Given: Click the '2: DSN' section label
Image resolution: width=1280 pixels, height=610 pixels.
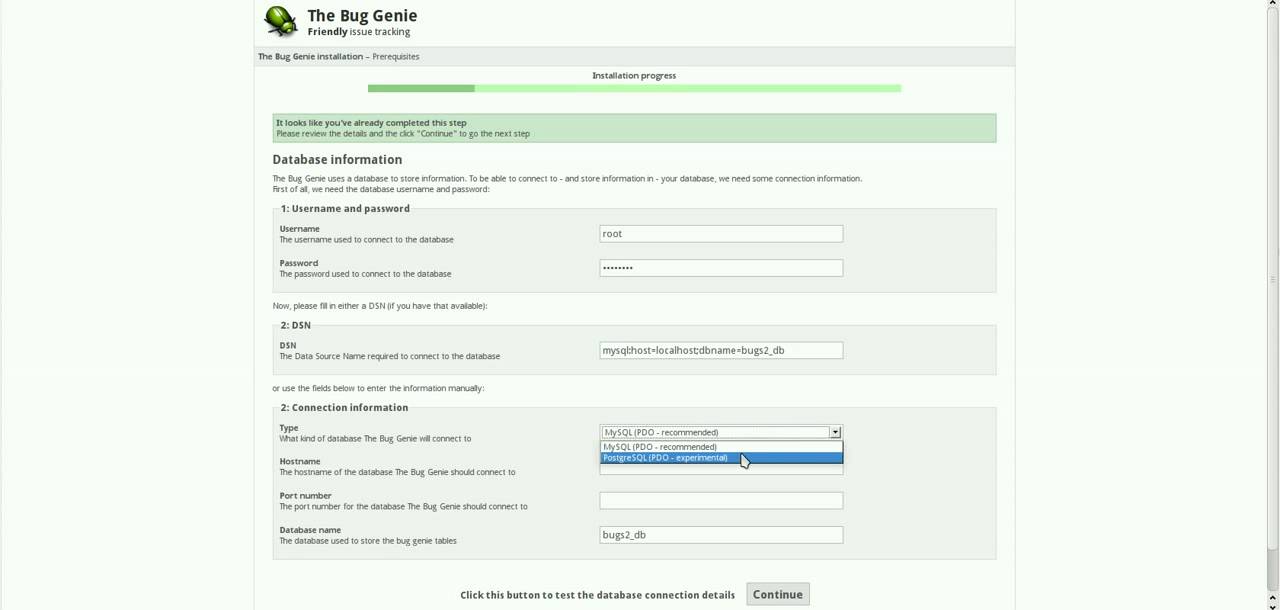Looking at the screenshot, I should click(x=295, y=325).
